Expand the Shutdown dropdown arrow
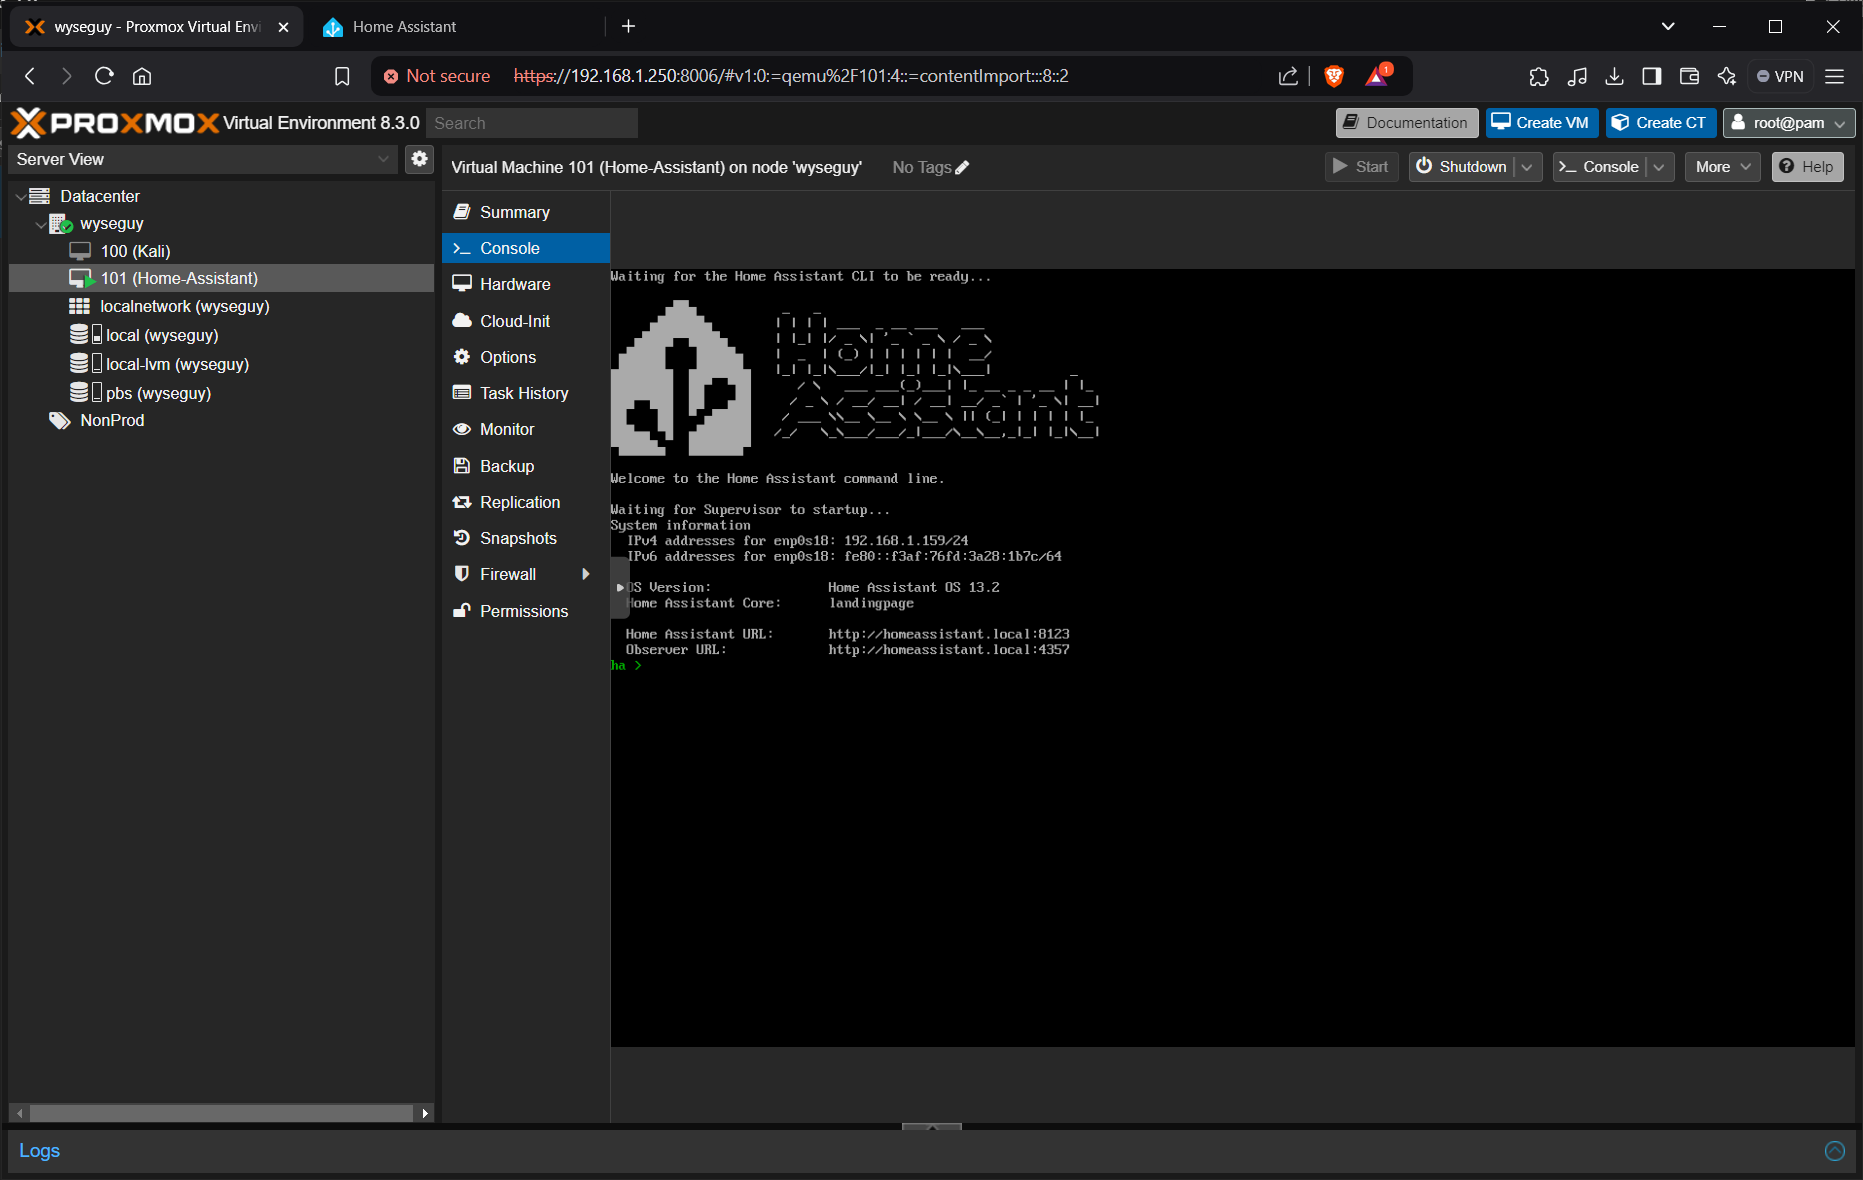The image size is (1863, 1180). pyautogui.click(x=1527, y=167)
